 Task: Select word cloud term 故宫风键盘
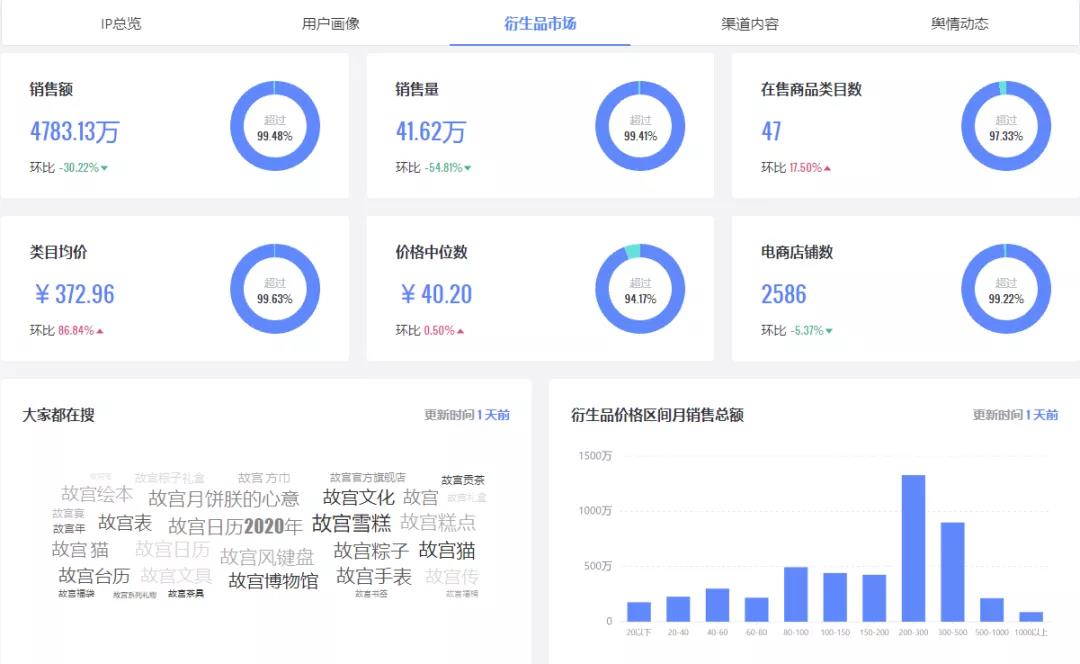pos(267,557)
